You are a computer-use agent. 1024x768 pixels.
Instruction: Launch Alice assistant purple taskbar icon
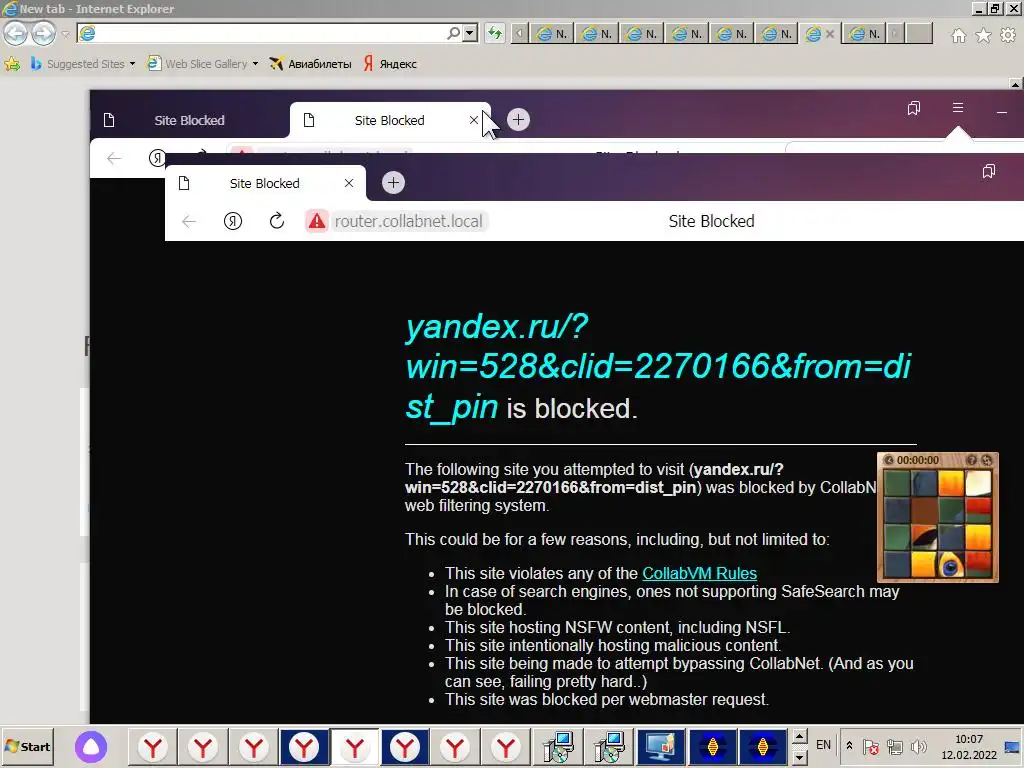(x=91, y=747)
